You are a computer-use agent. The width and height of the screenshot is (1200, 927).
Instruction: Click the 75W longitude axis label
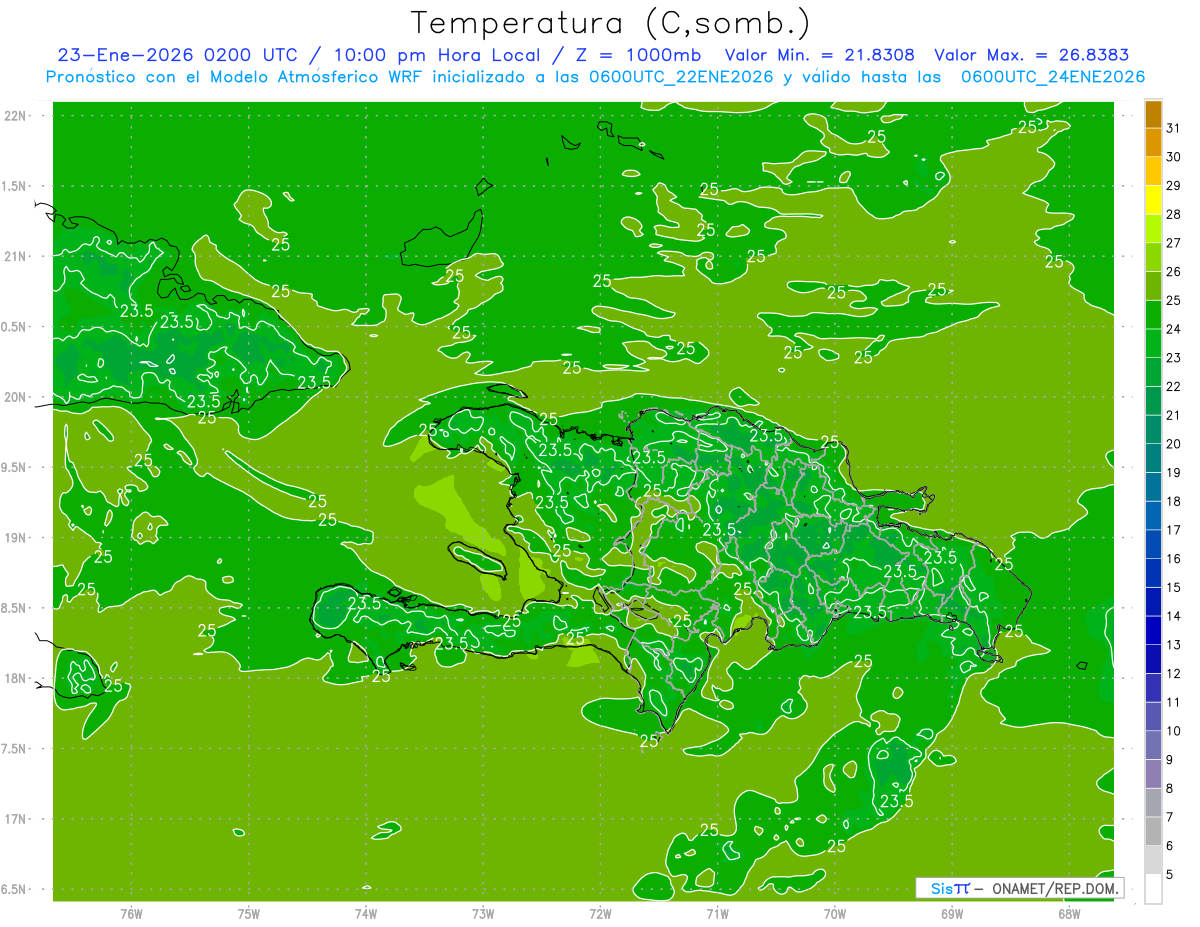click(248, 913)
